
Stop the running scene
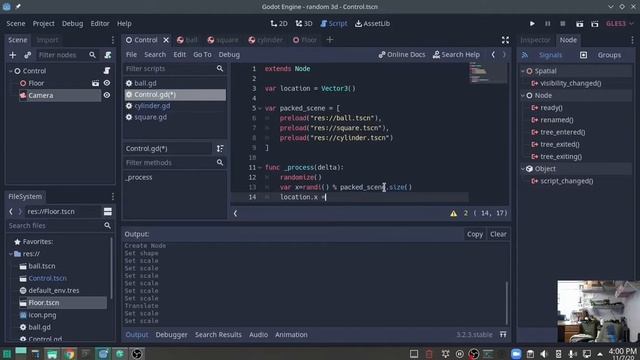562,24
